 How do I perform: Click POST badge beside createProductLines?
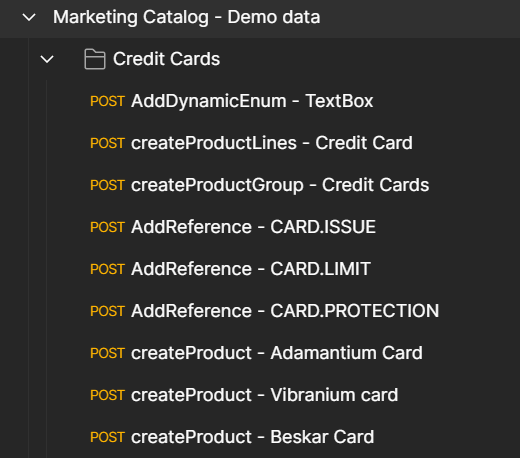click(x=107, y=143)
